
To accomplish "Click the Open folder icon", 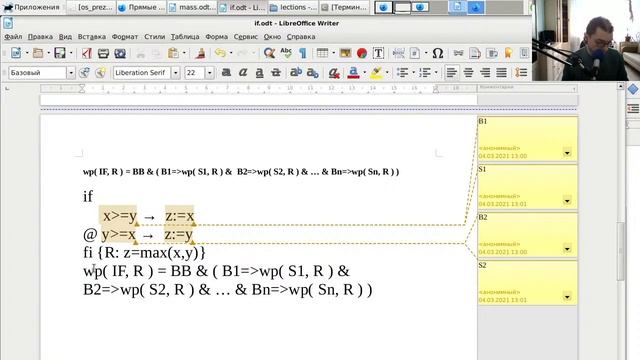I will click(38, 53).
